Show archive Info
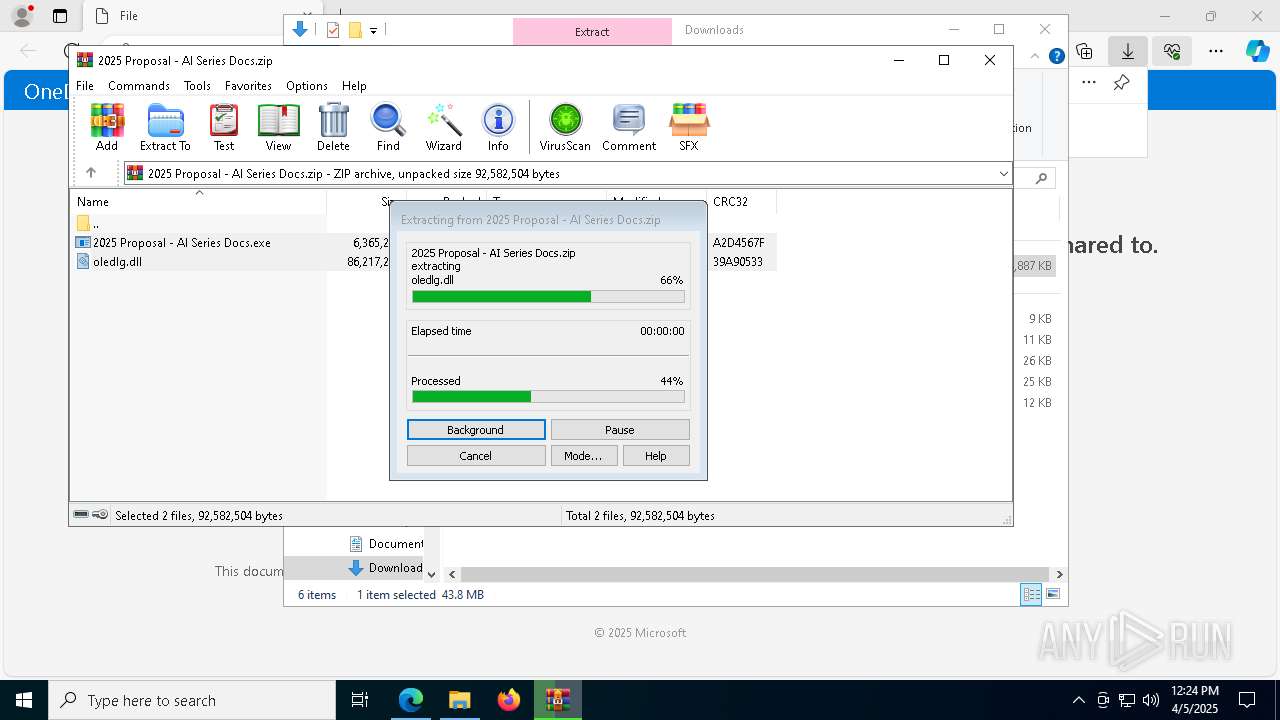 pos(498,127)
